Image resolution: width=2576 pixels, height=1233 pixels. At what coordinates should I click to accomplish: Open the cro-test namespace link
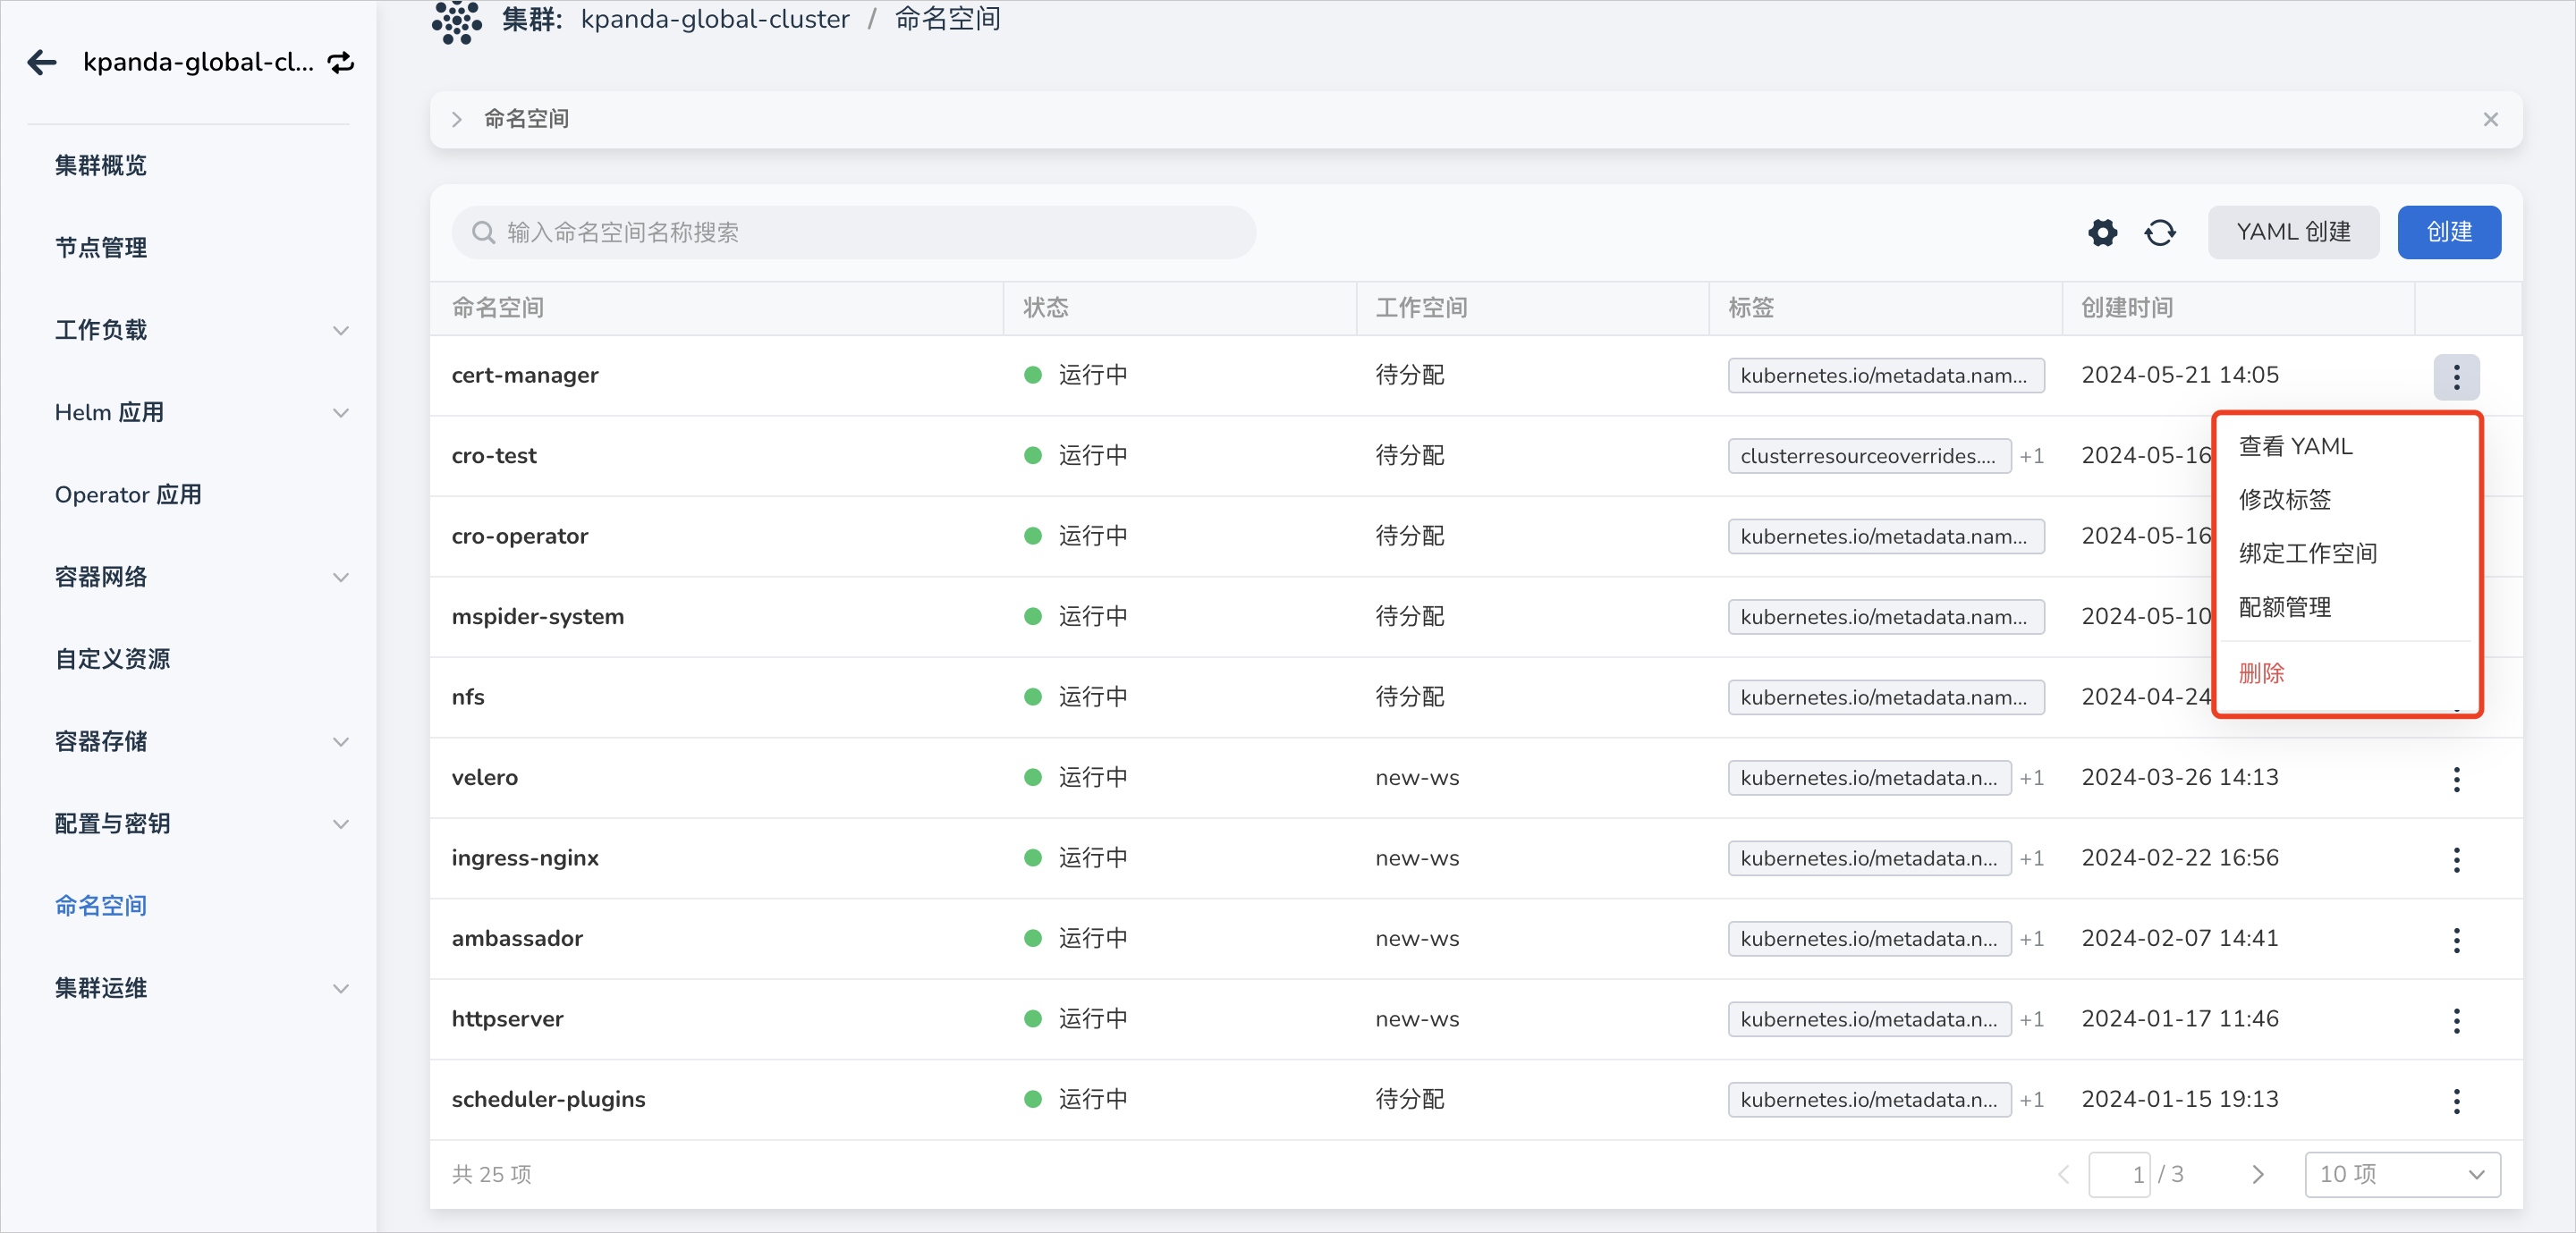point(494,456)
